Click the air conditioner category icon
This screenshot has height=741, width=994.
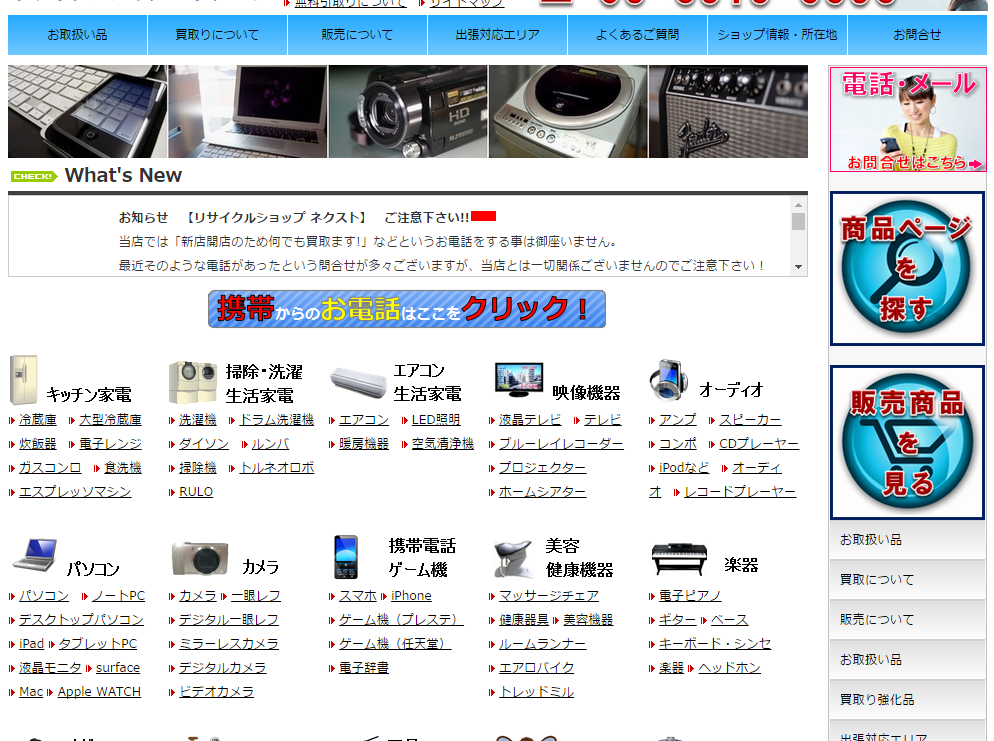pyautogui.click(x=358, y=382)
